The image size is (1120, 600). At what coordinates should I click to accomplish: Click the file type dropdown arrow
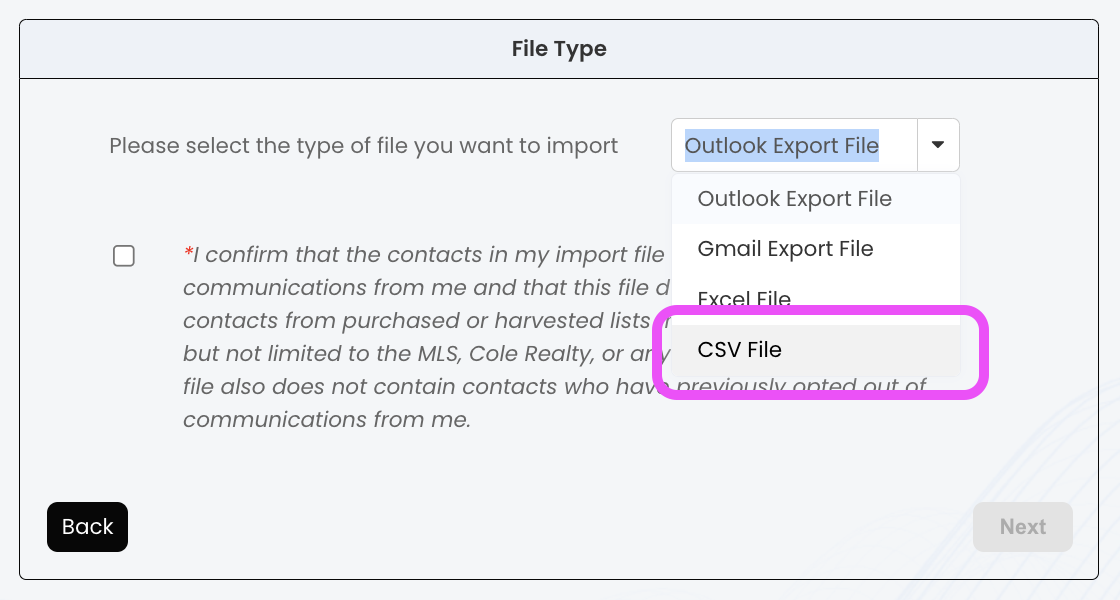(x=938, y=145)
